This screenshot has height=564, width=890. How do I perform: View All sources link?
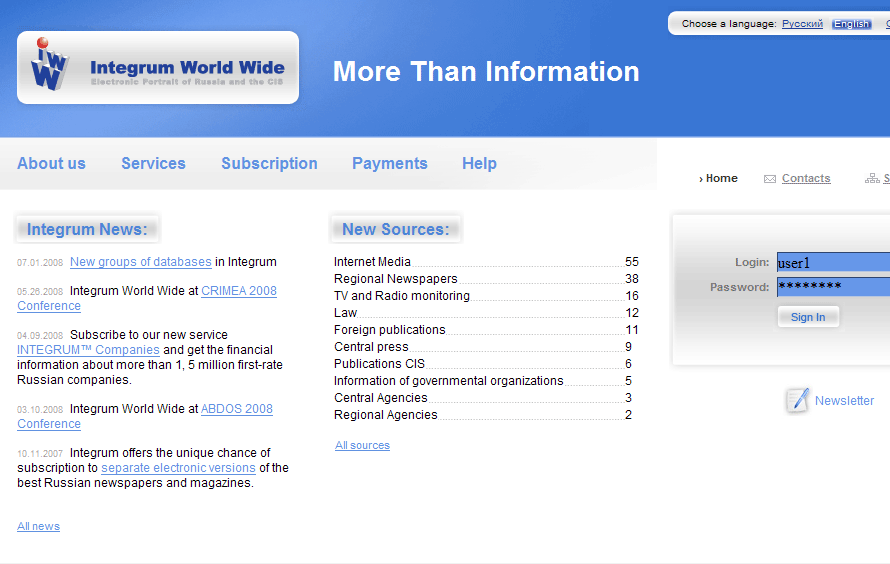362,445
